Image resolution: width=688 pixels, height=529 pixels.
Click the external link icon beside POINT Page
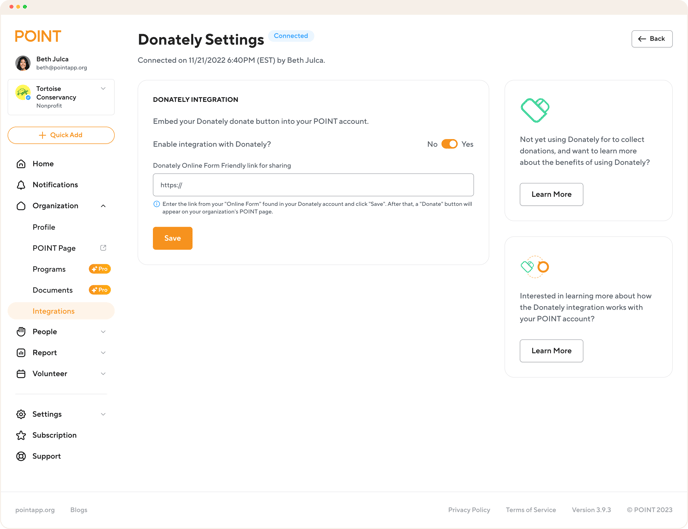point(103,248)
